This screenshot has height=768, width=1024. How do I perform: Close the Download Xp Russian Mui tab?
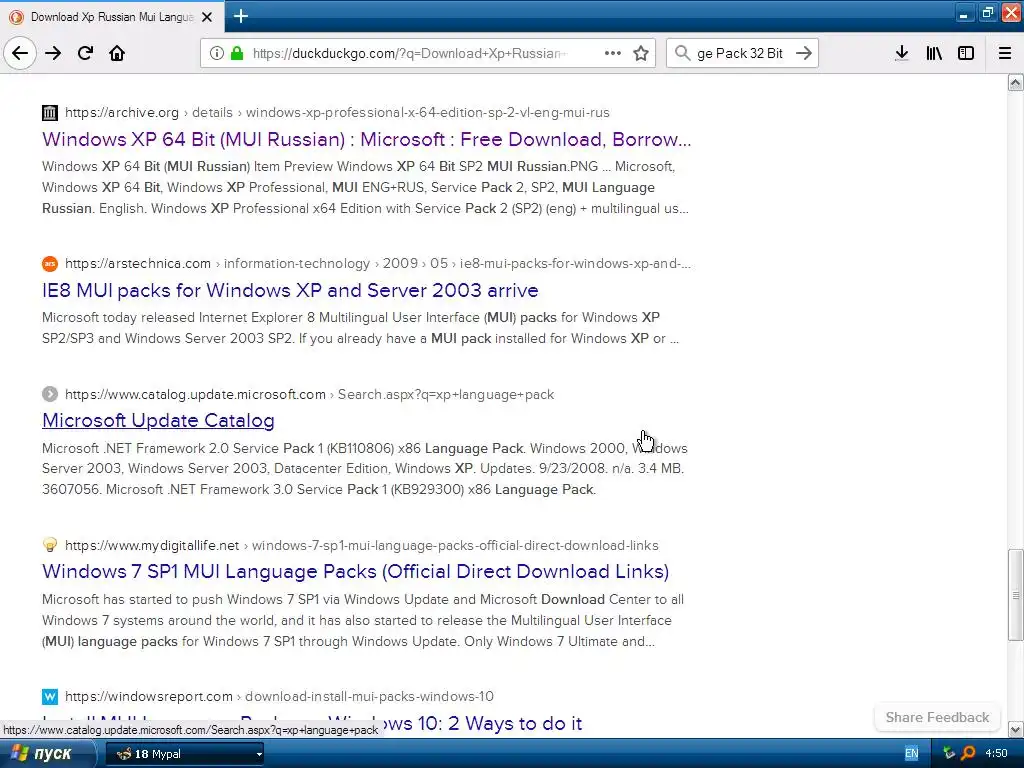pos(207,17)
